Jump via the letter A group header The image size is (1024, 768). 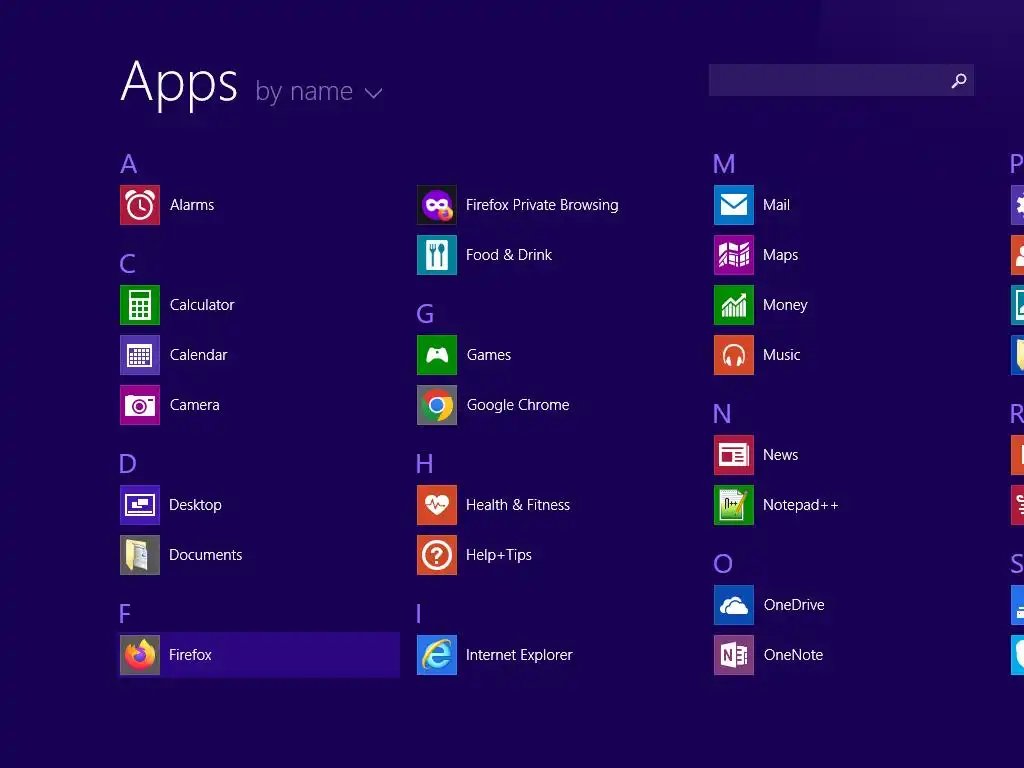tap(129, 164)
